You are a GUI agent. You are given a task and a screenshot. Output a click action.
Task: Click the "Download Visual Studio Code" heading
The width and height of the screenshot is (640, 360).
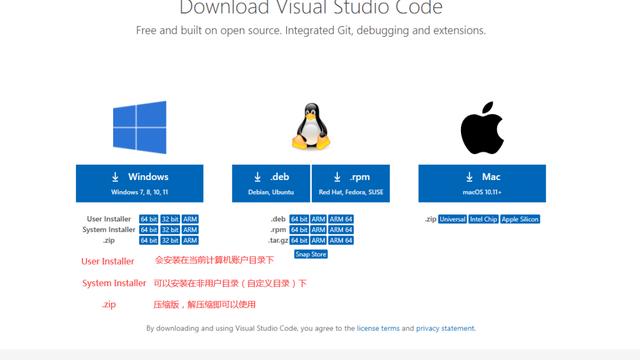coord(311,7)
